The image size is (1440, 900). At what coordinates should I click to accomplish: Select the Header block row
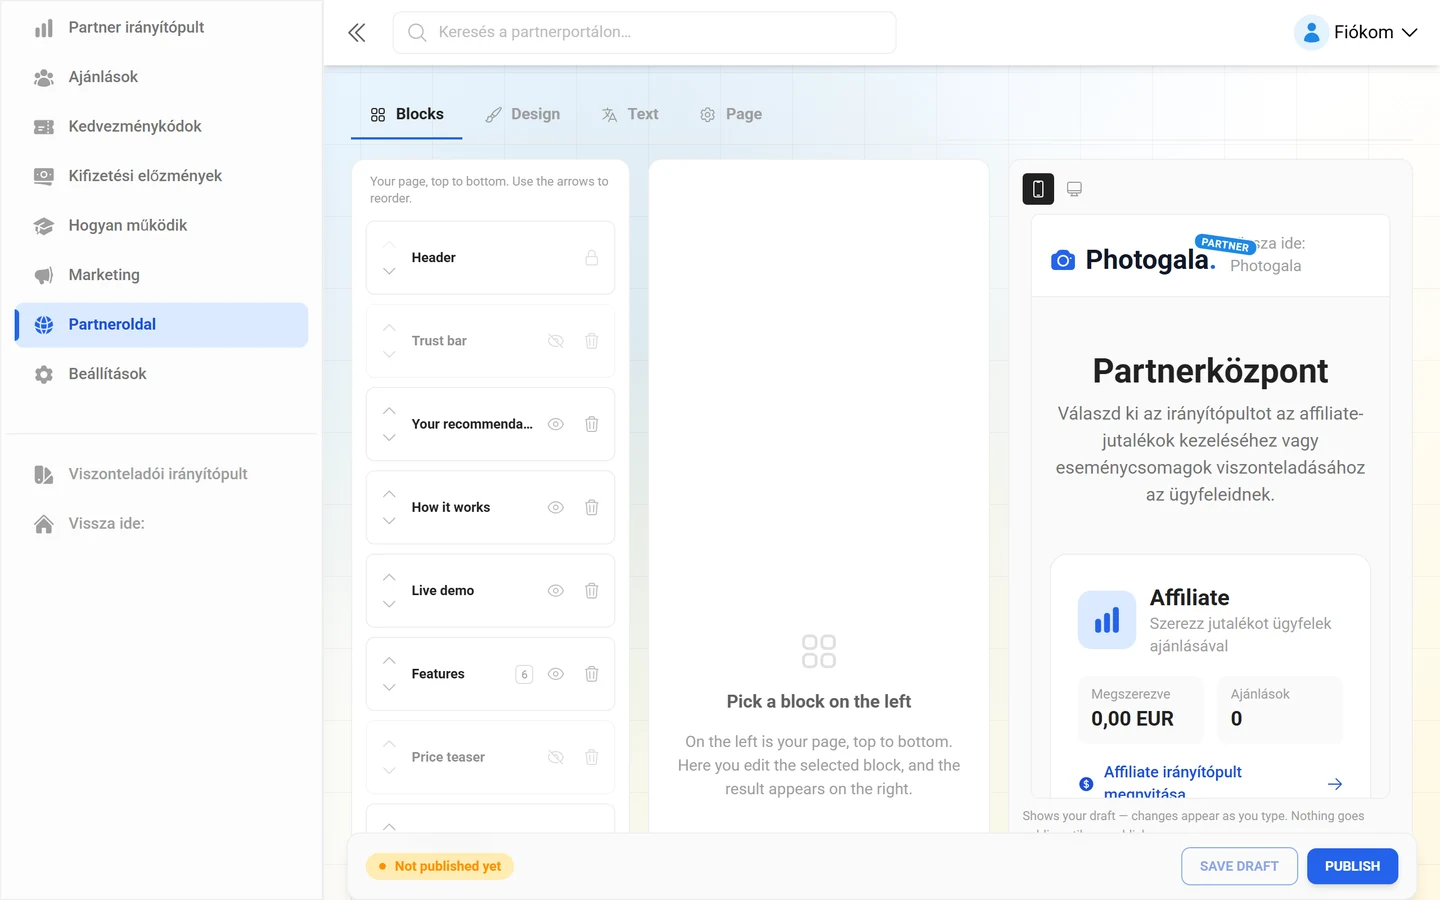[x=490, y=258]
